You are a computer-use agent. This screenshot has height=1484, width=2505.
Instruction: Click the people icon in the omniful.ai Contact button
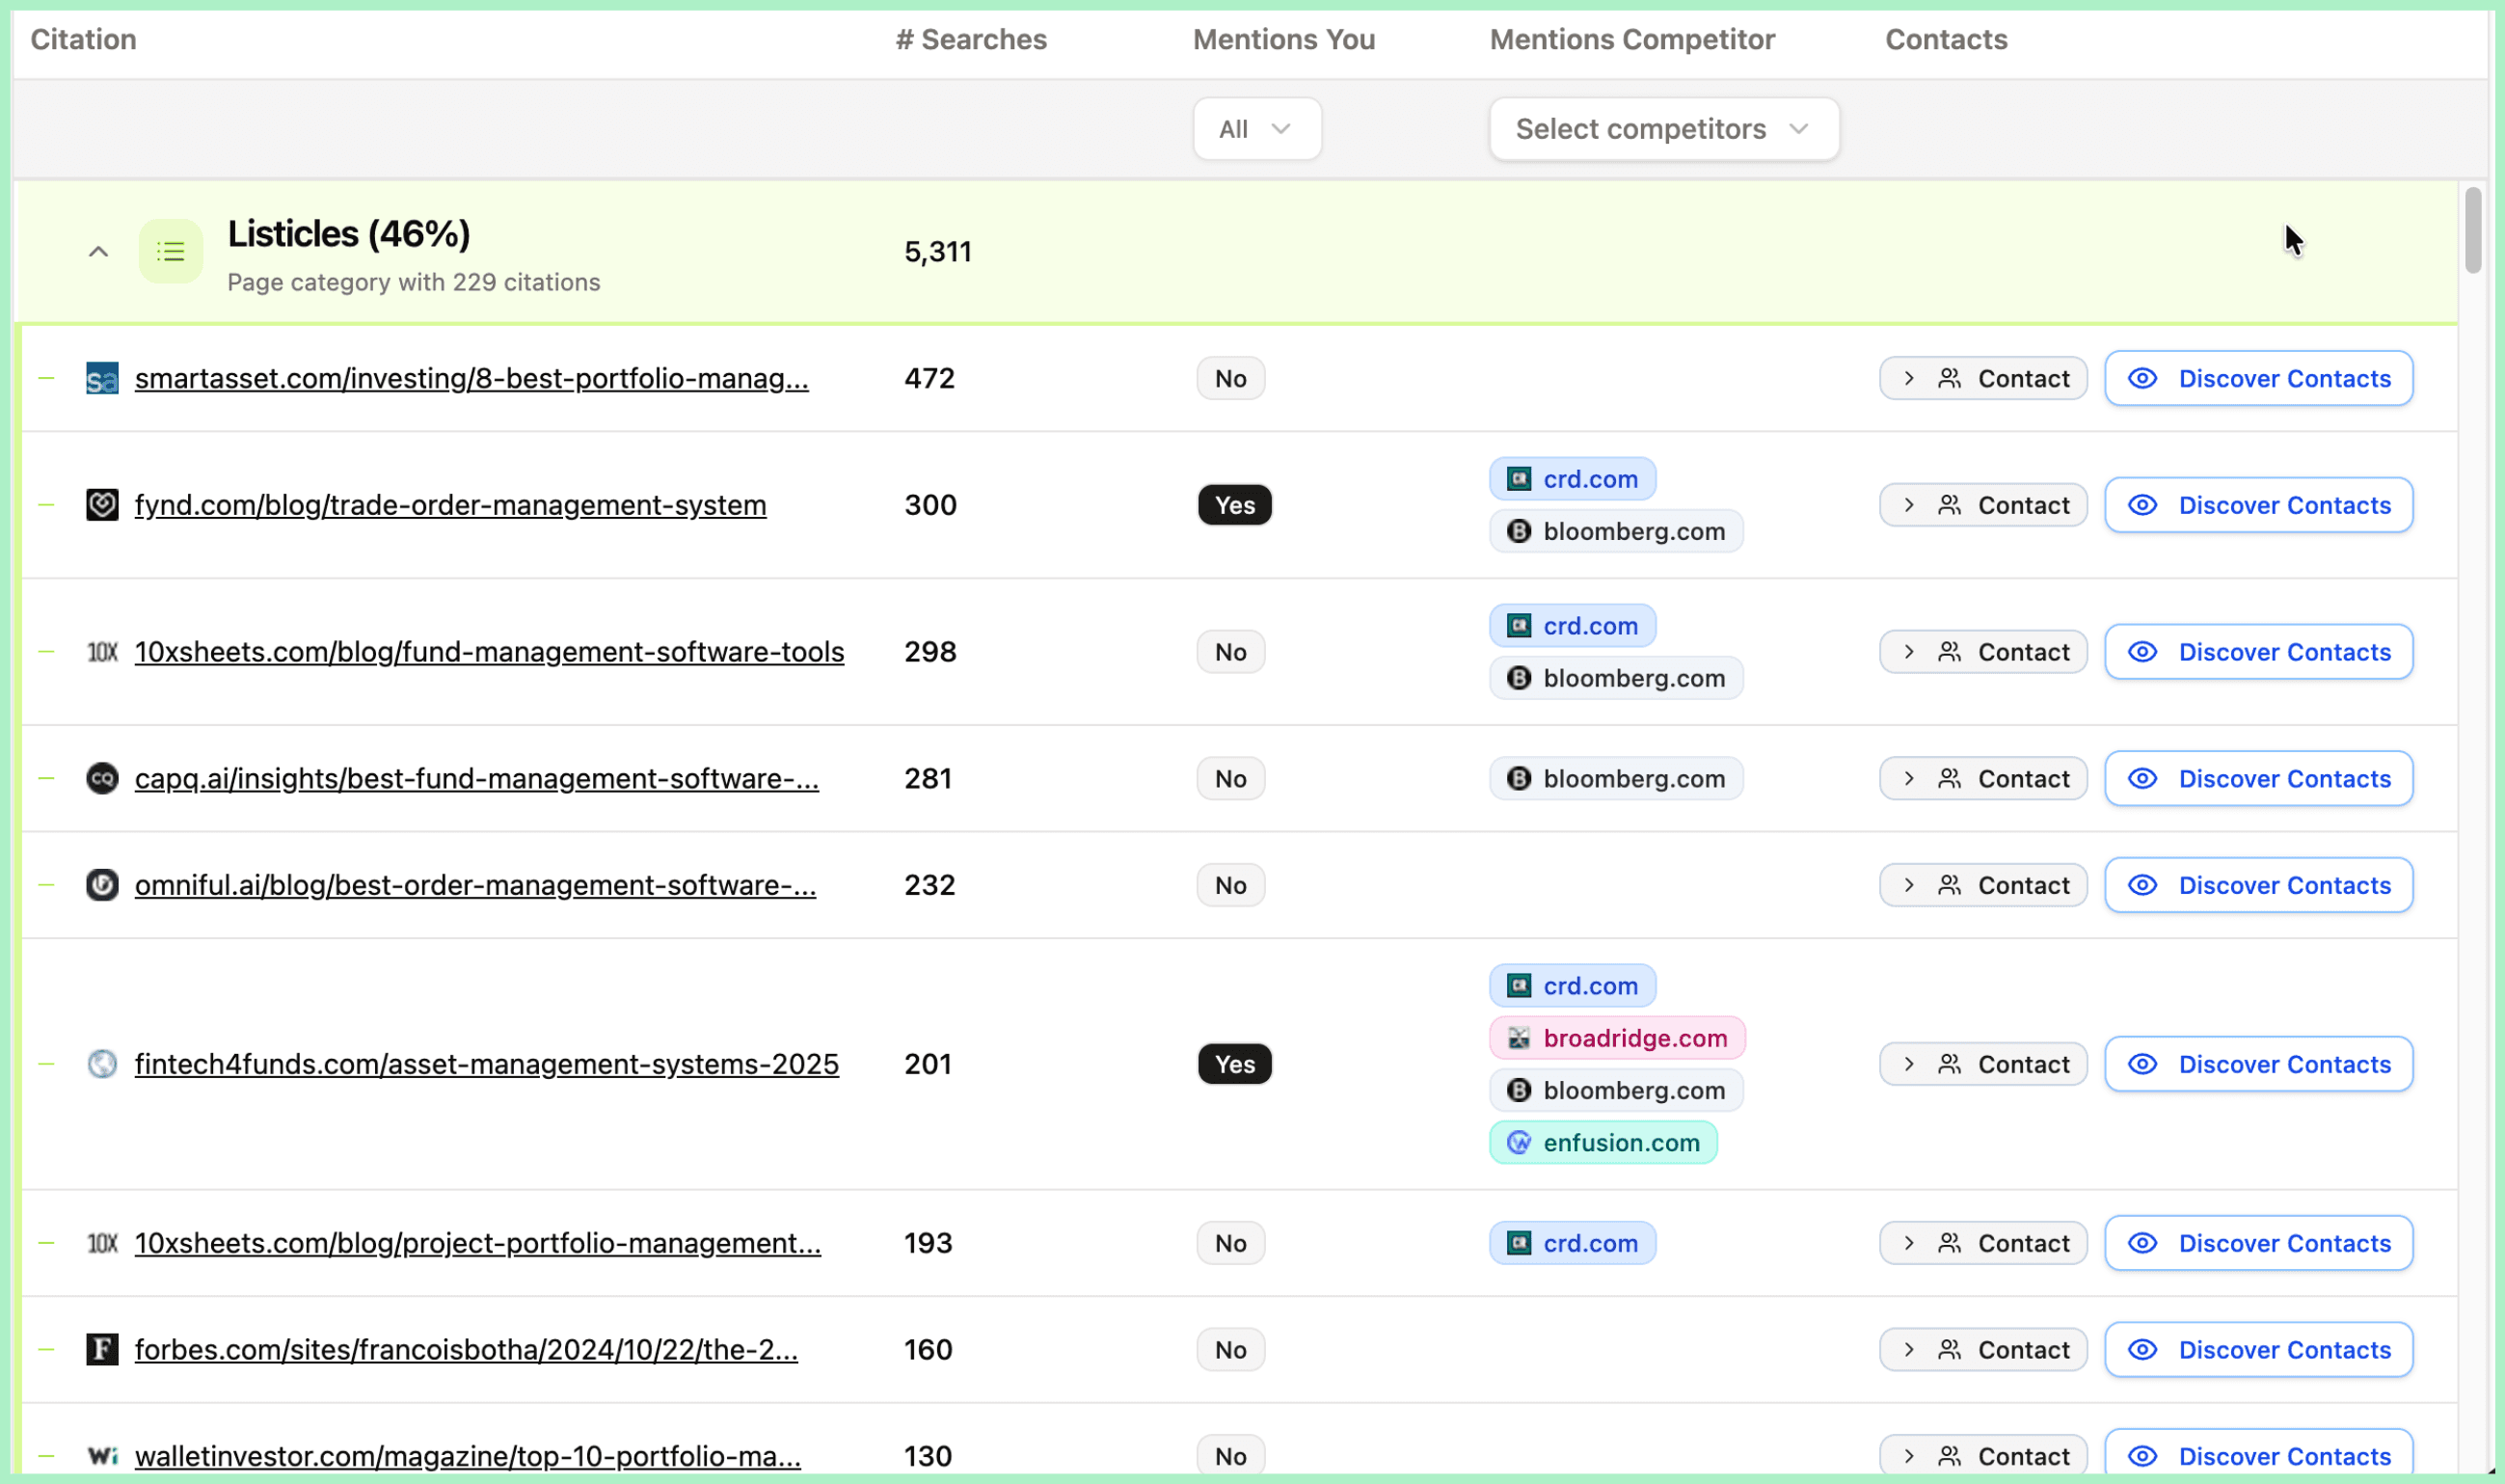tap(1949, 885)
